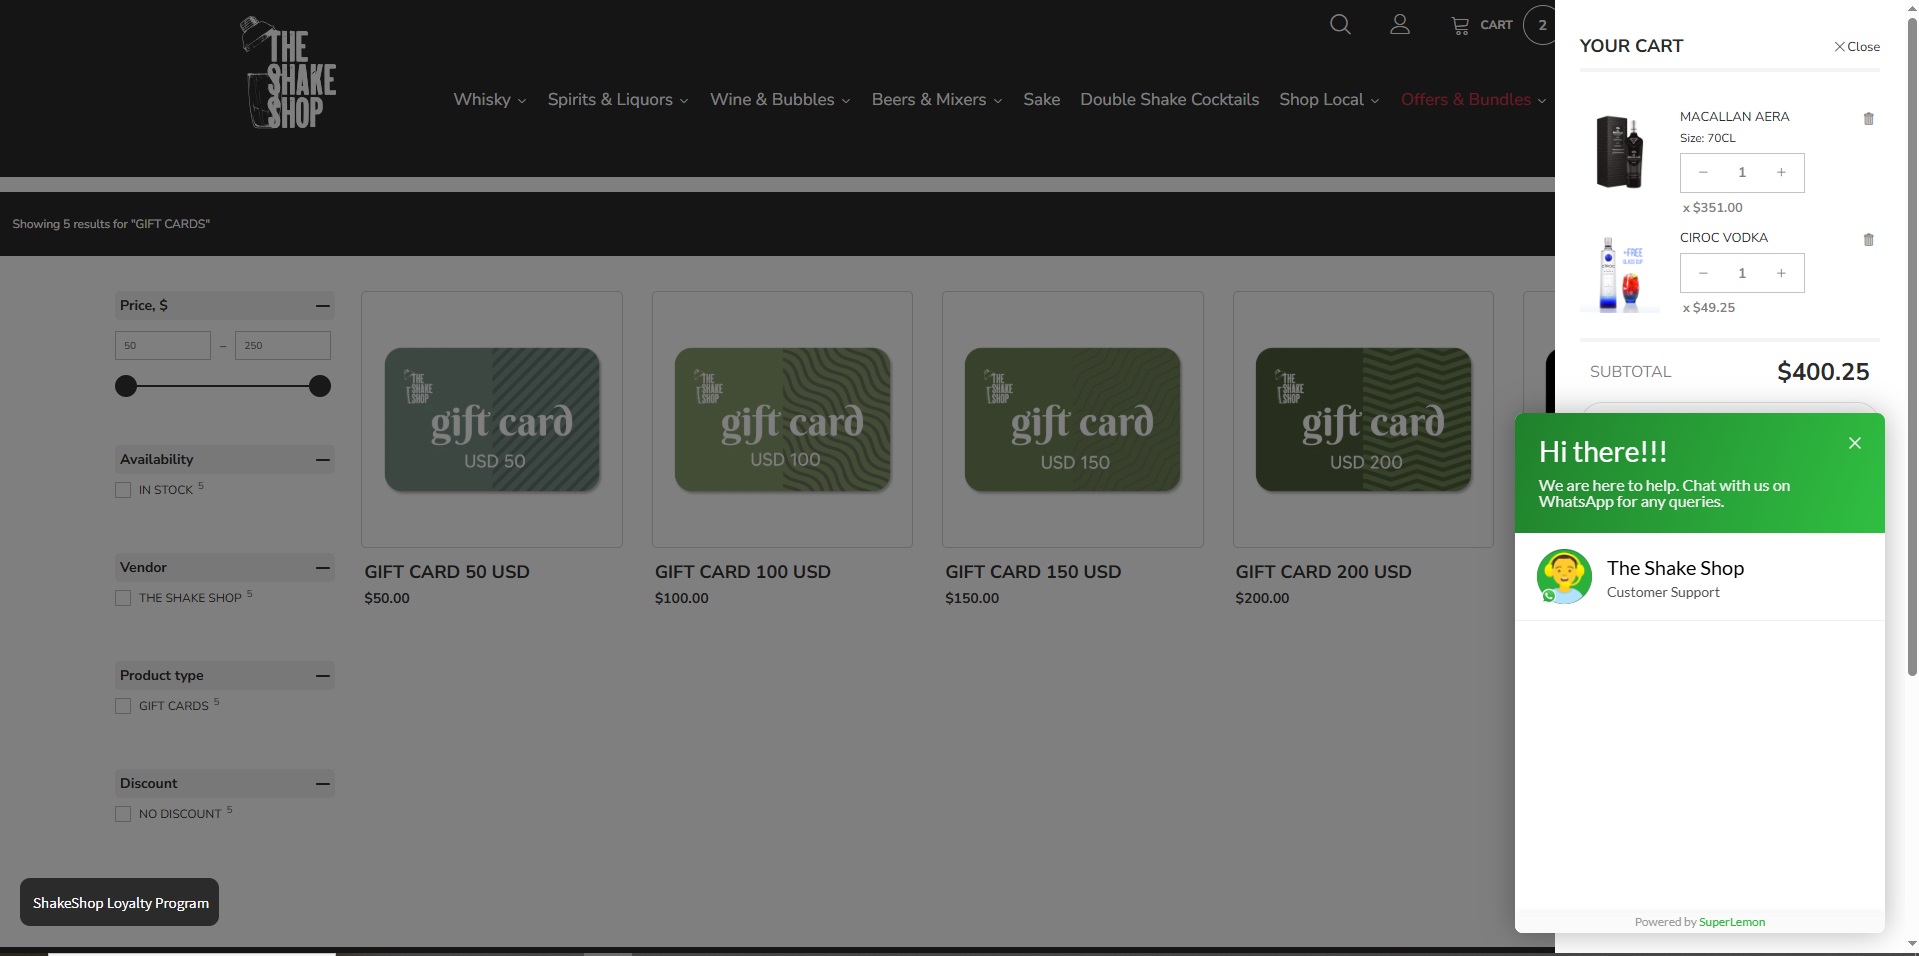Increase Macallan Aera quantity with plus icon
The height and width of the screenshot is (956, 1919).
pos(1781,172)
